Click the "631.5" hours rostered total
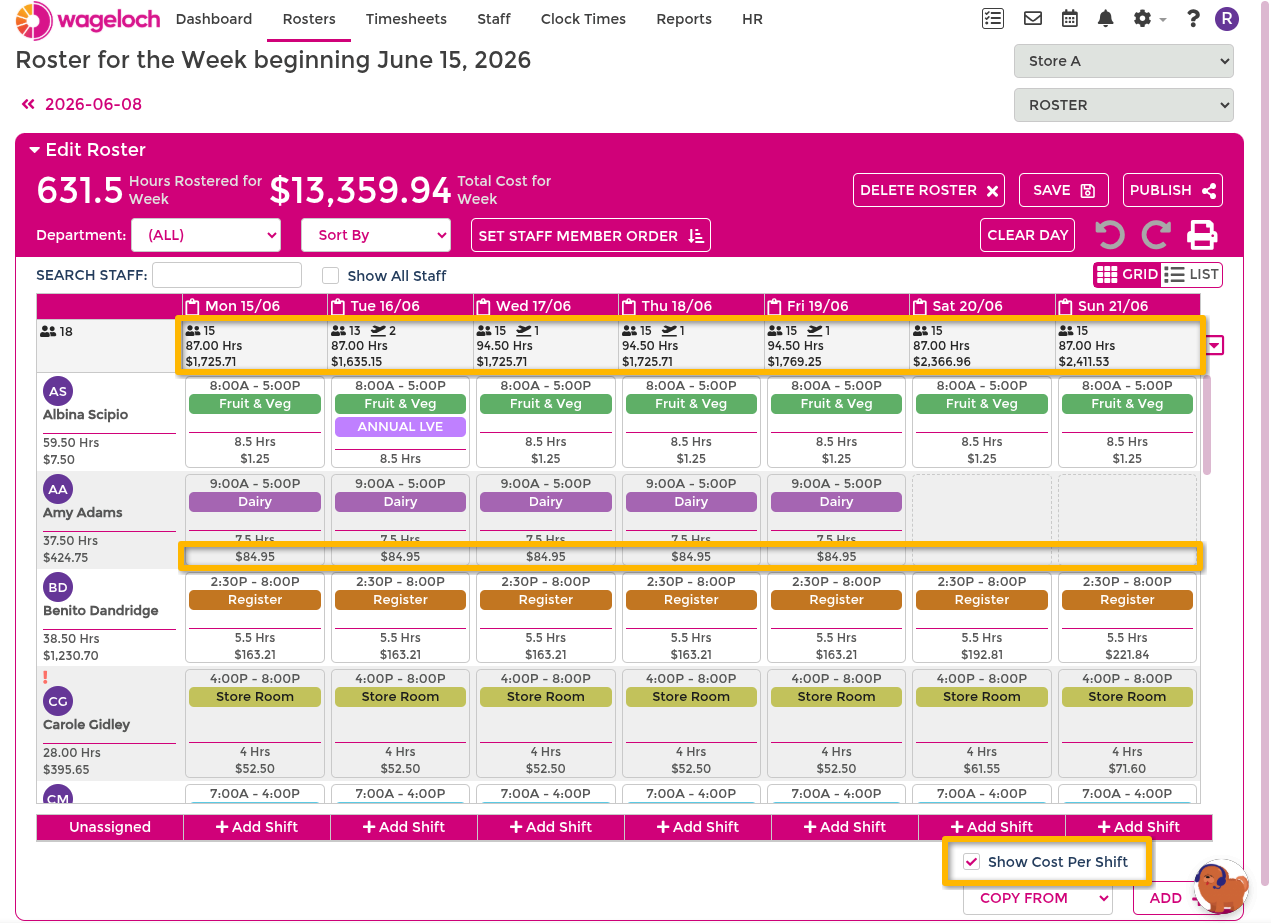The image size is (1271, 923). point(80,190)
